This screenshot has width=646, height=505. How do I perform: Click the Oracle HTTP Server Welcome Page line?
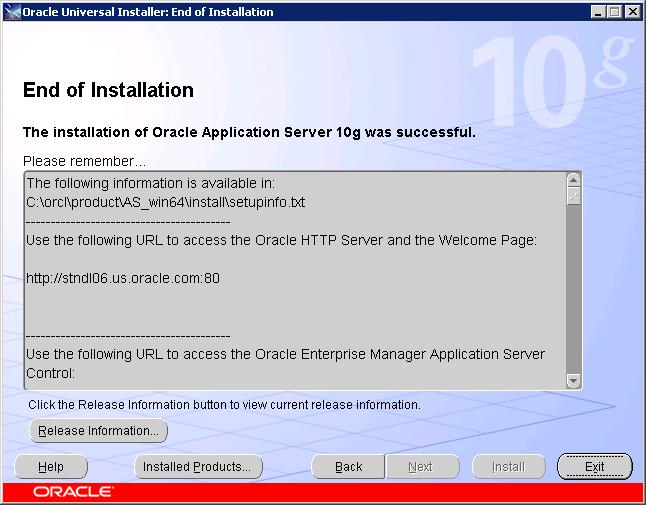281,240
